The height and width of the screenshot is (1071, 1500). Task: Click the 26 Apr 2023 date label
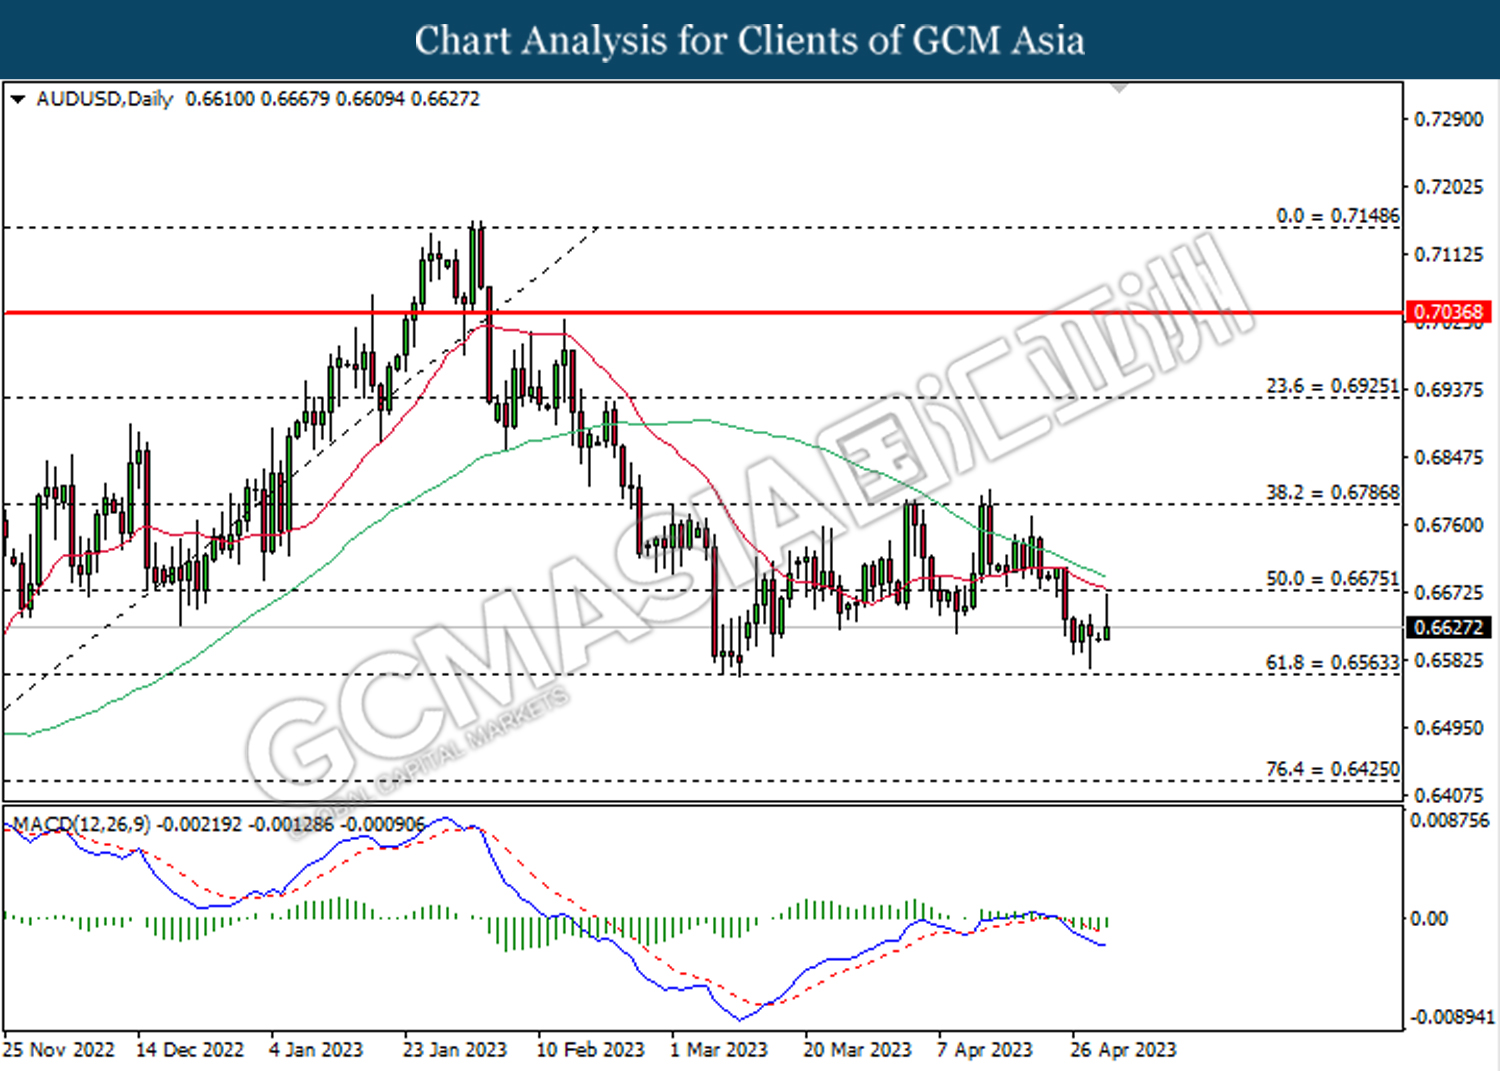[x=1123, y=1049]
